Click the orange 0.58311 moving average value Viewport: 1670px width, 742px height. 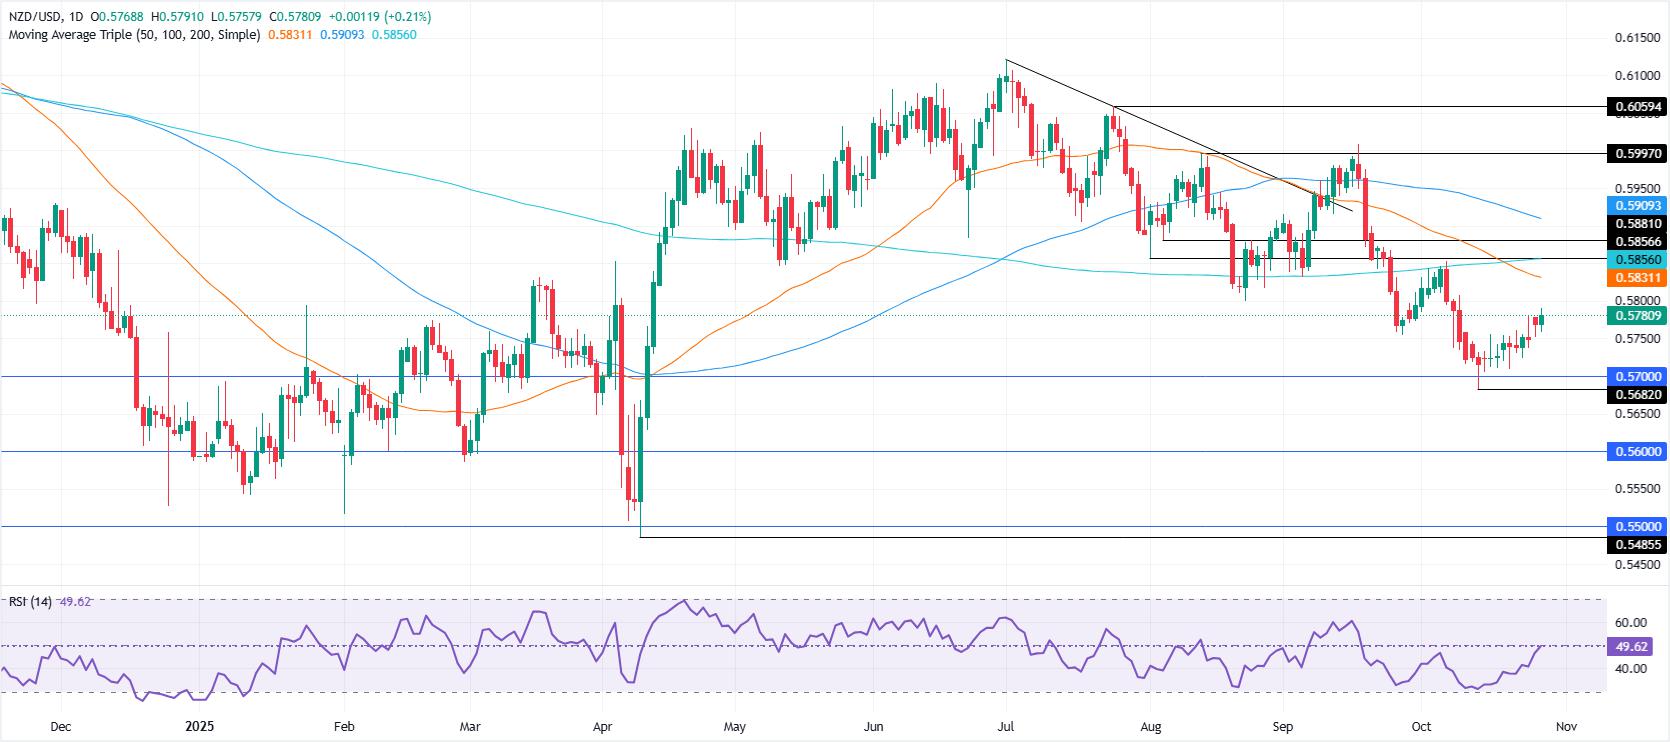(x=291, y=34)
